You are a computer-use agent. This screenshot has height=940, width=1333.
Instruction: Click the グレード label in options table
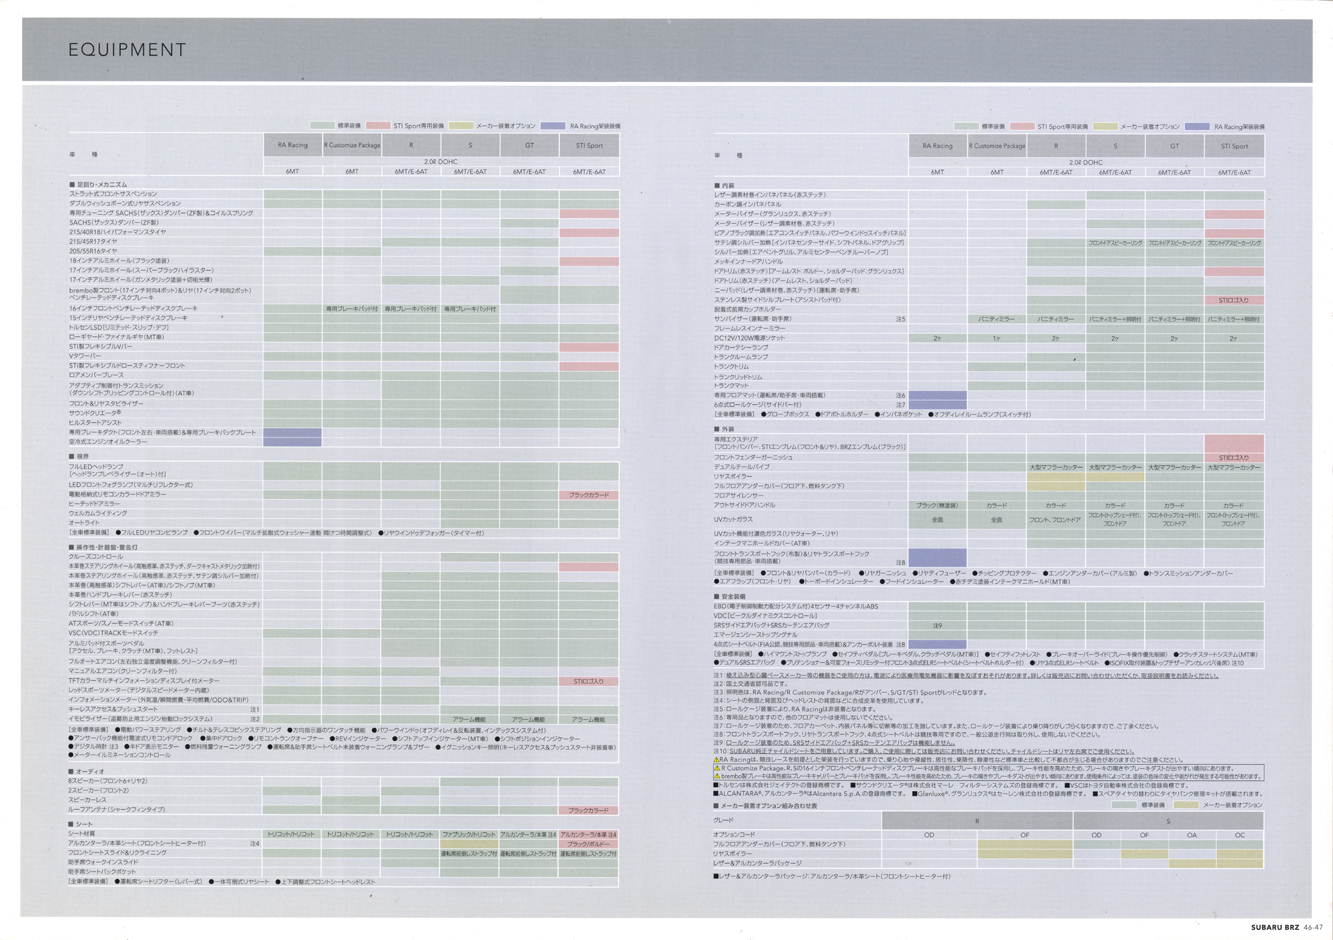coord(723,819)
